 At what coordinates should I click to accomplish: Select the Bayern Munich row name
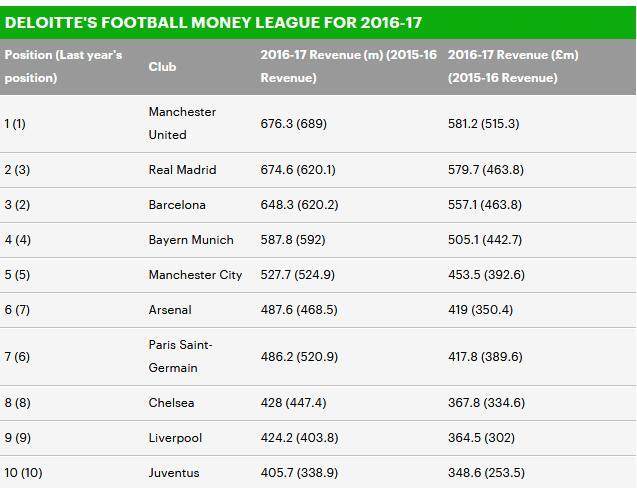click(191, 240)
